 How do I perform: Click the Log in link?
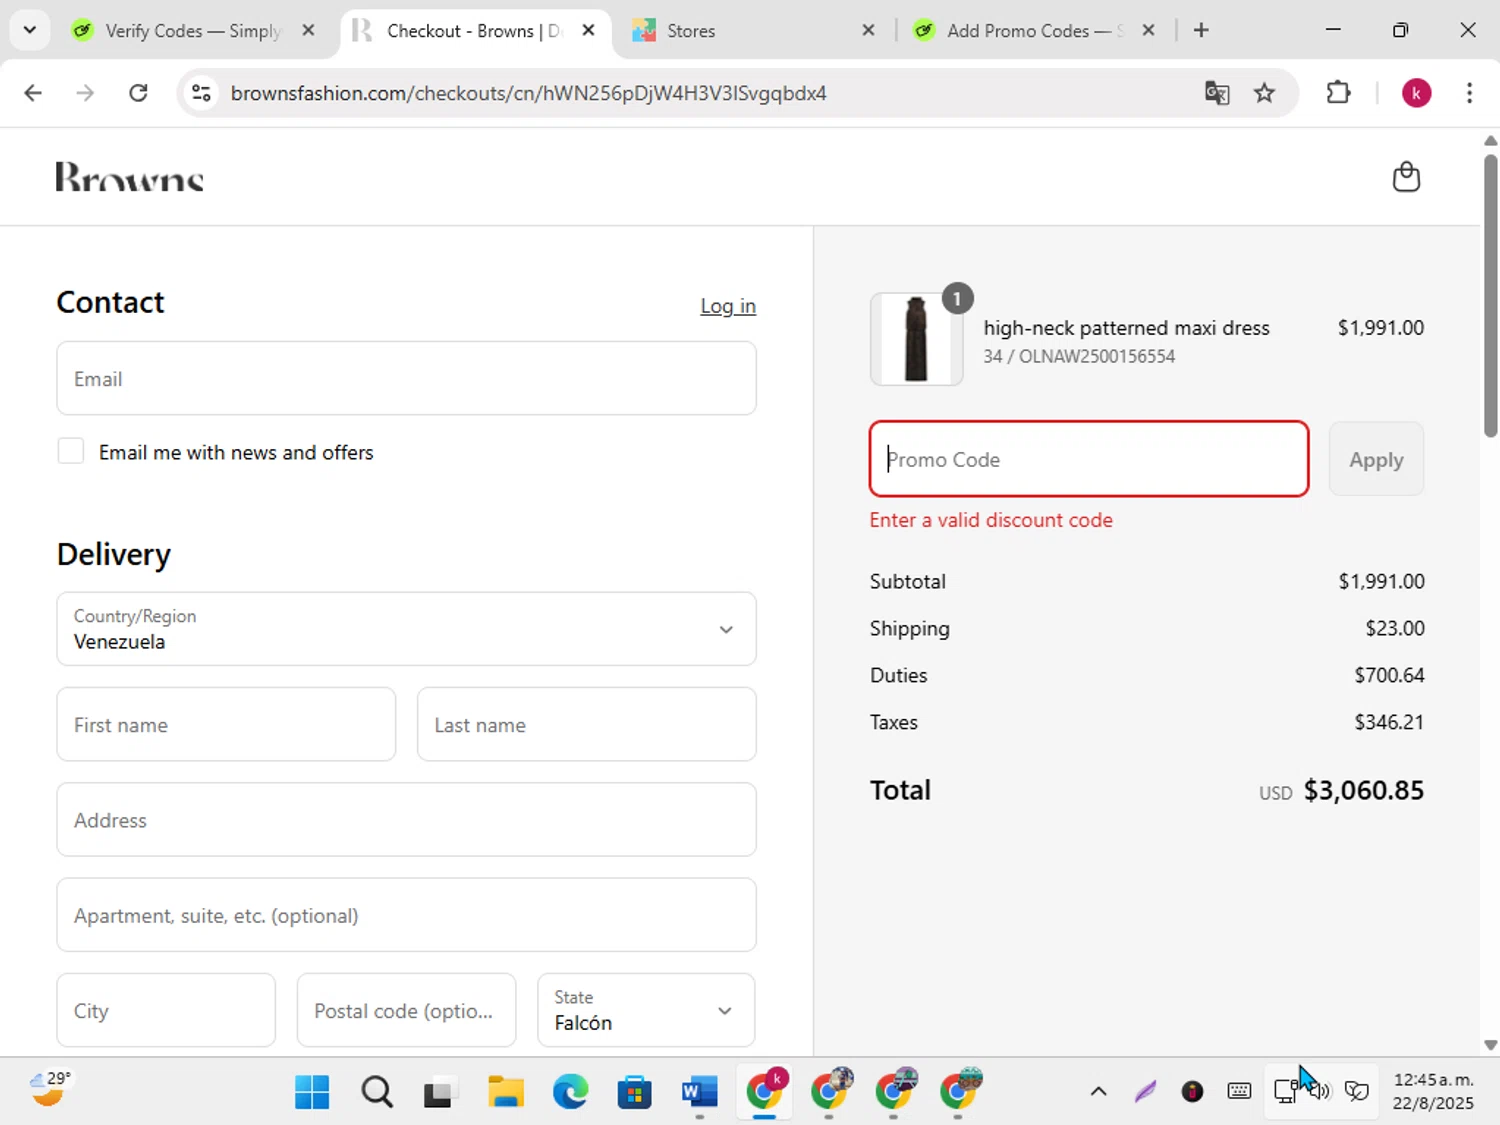click(x=728, y=306)
